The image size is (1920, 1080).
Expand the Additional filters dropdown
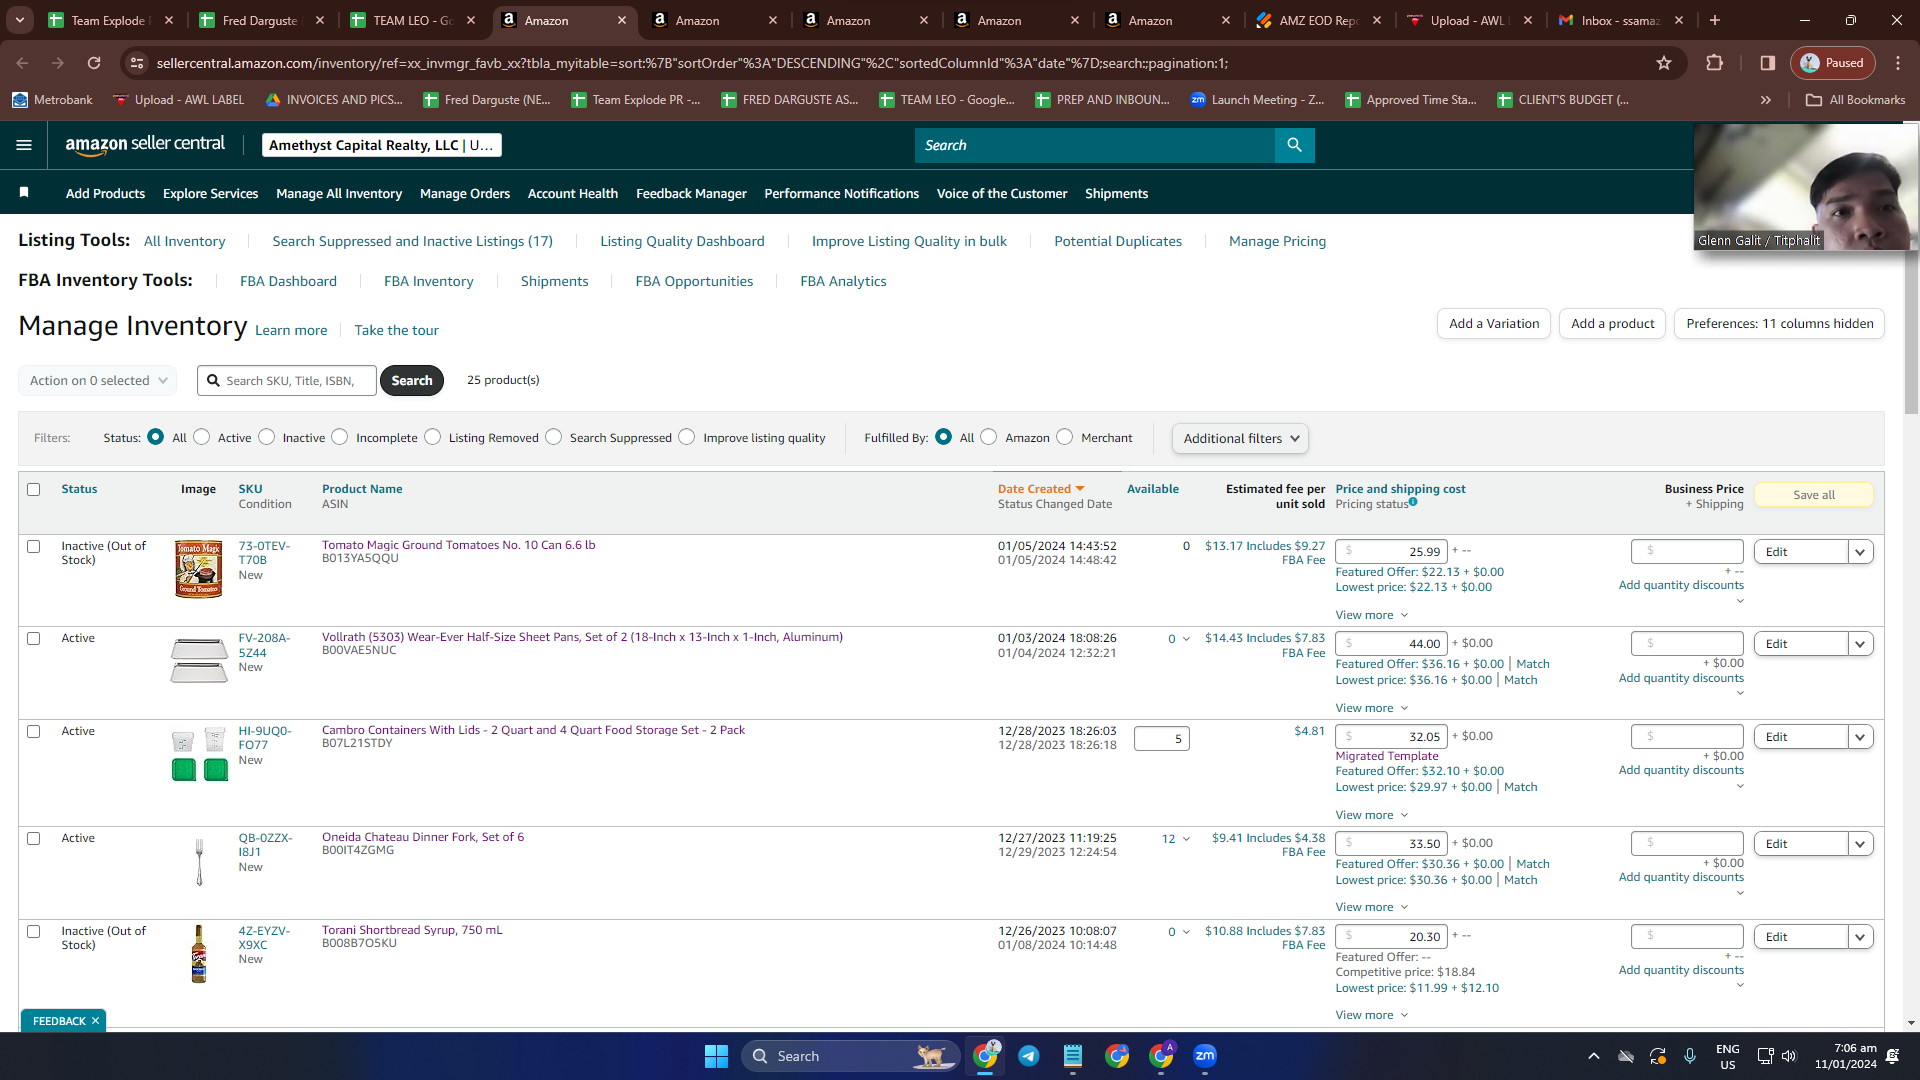point(1240,439)
